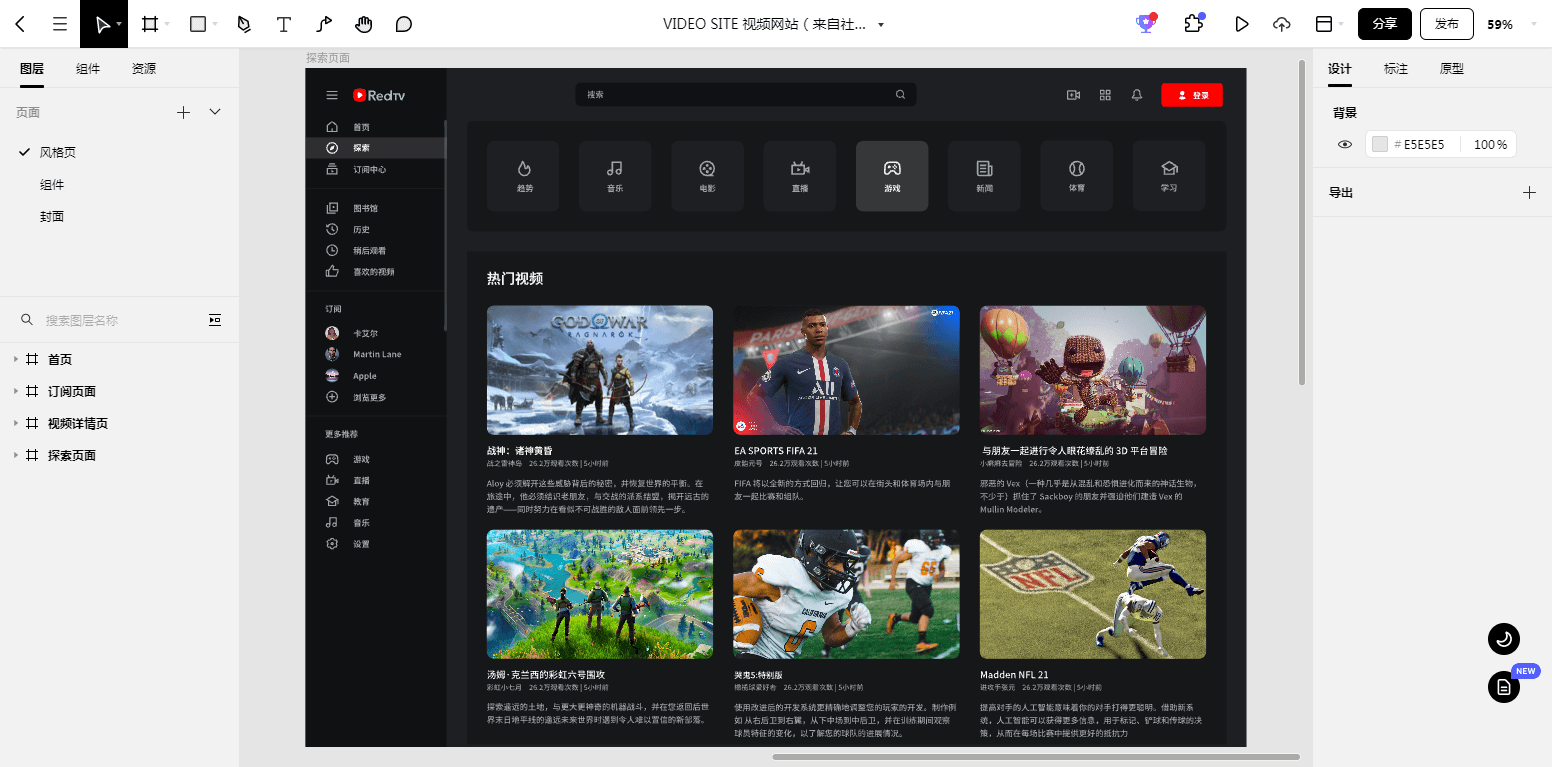1552x767 pixels.
Task: Expand the 首页 layer
Action: click(15, 359)
